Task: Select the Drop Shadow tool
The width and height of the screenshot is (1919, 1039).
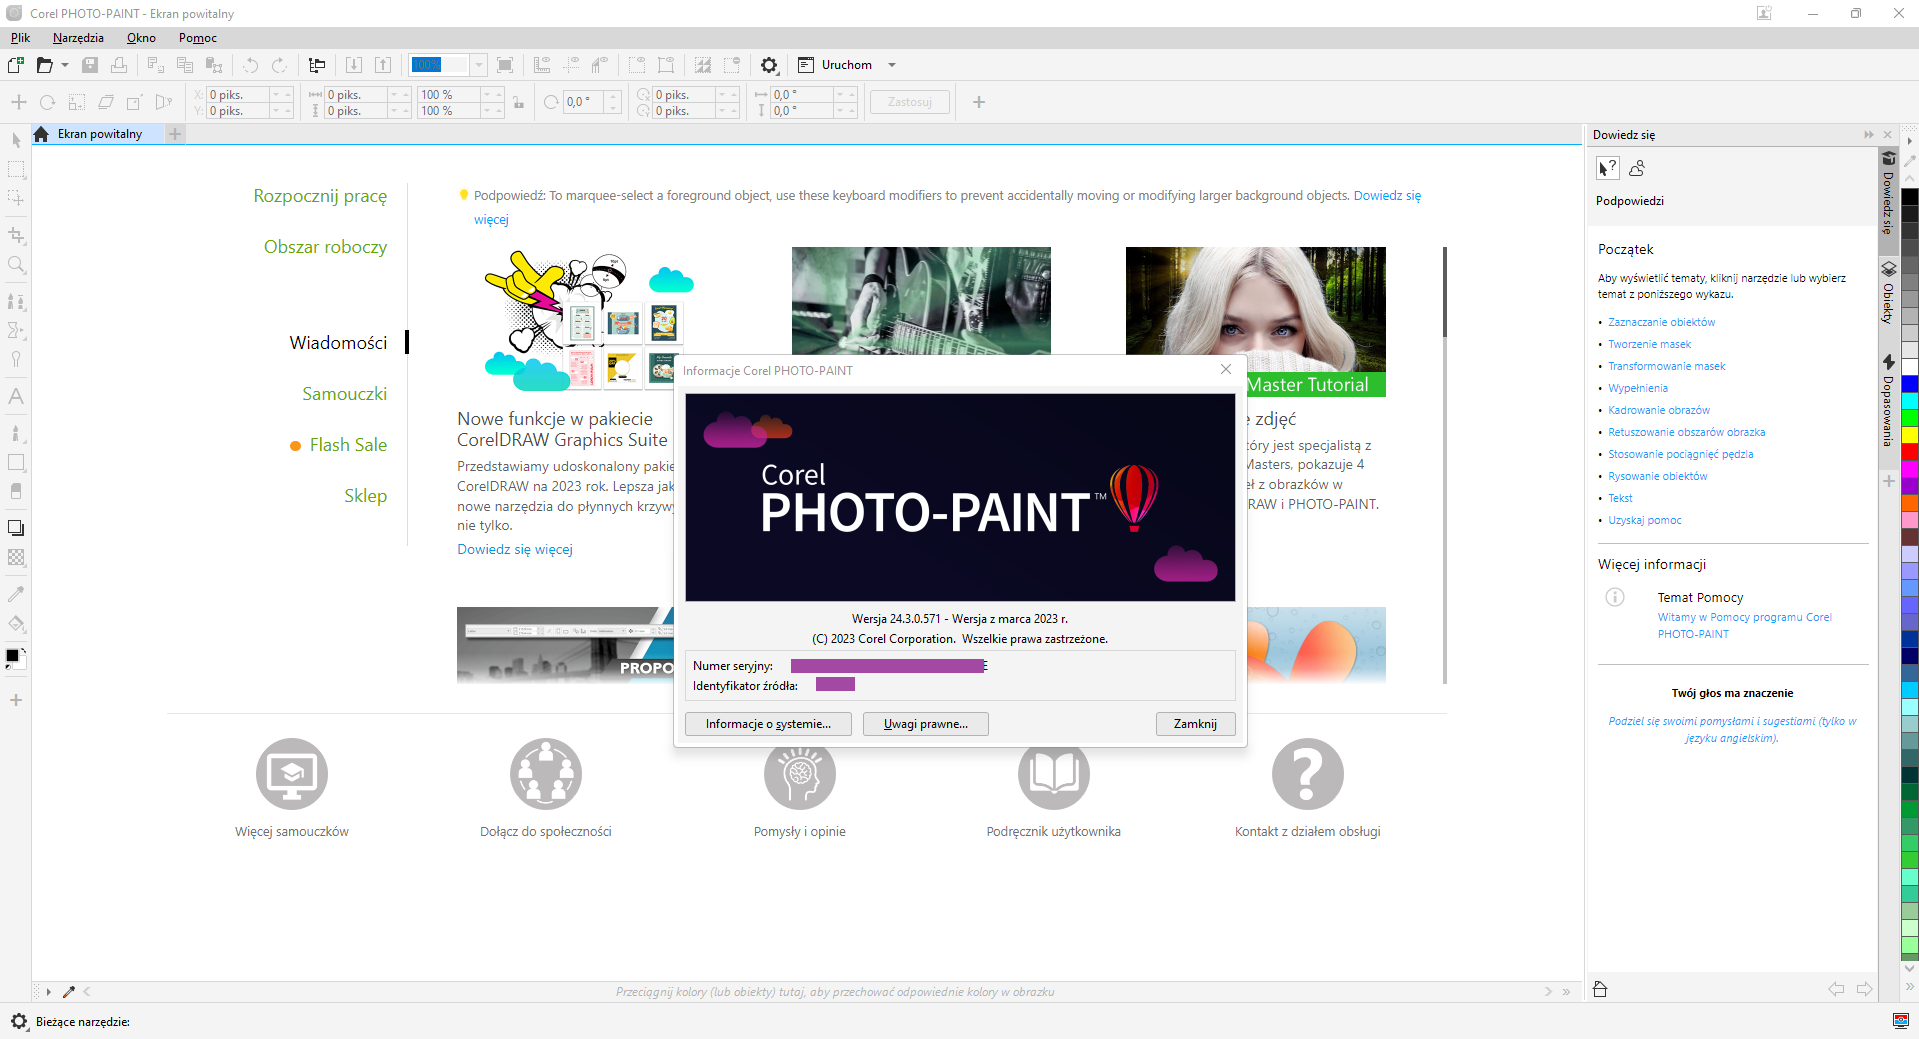Action: (16, 527)
